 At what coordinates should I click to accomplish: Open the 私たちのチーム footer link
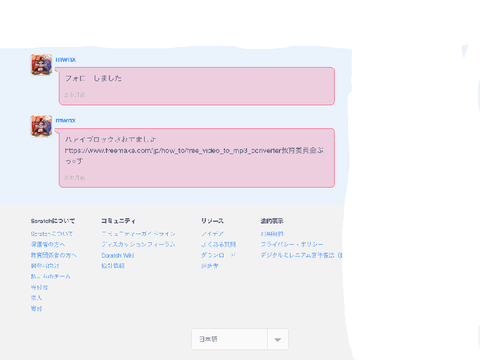click(51, 276)
